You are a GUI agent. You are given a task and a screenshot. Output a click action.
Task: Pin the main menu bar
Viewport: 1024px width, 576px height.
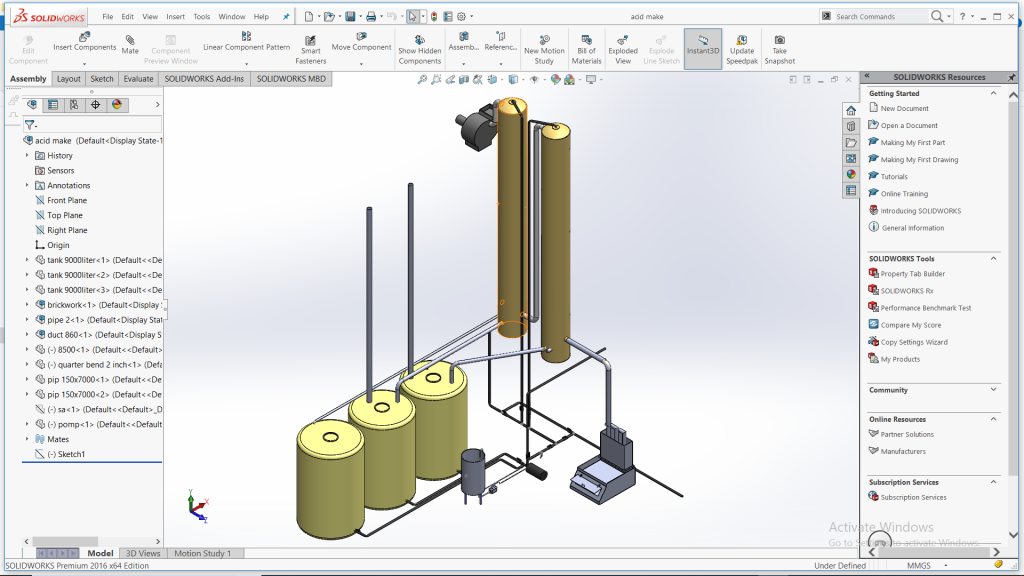(286, 17)
